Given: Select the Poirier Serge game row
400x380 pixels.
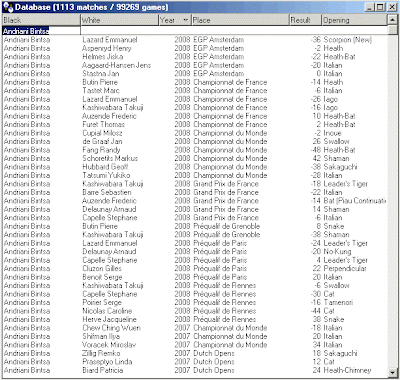Looking at the screenshot, I should pos(195,302).
